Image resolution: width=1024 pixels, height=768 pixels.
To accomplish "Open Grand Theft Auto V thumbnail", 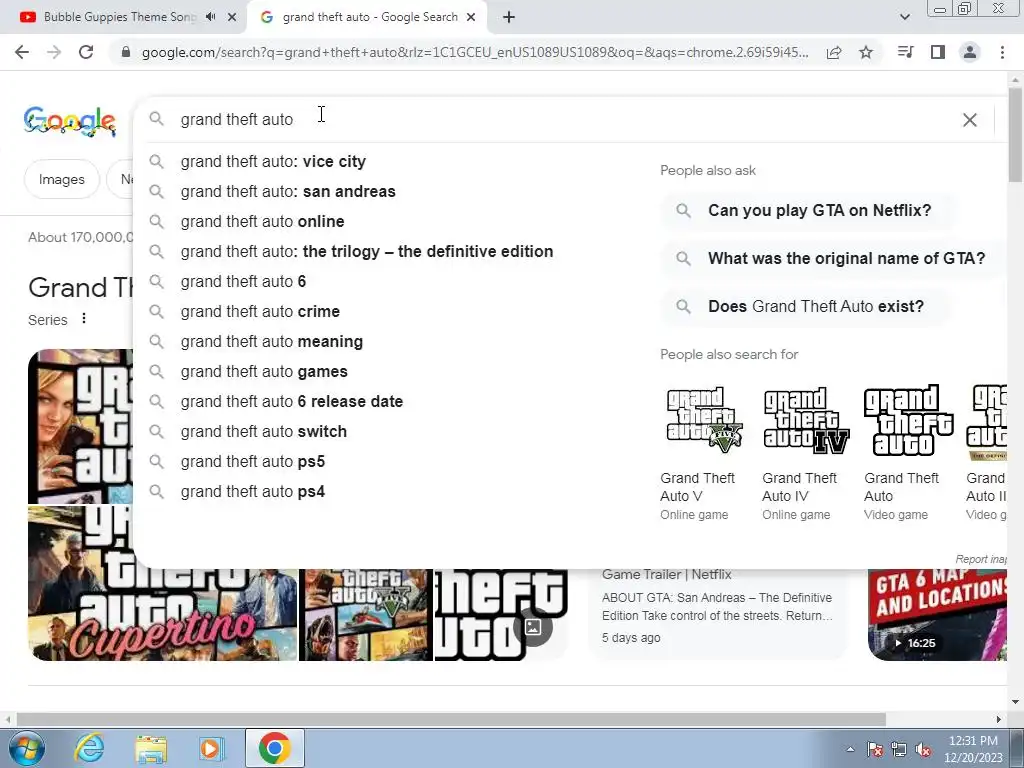I will pos(703,421).
